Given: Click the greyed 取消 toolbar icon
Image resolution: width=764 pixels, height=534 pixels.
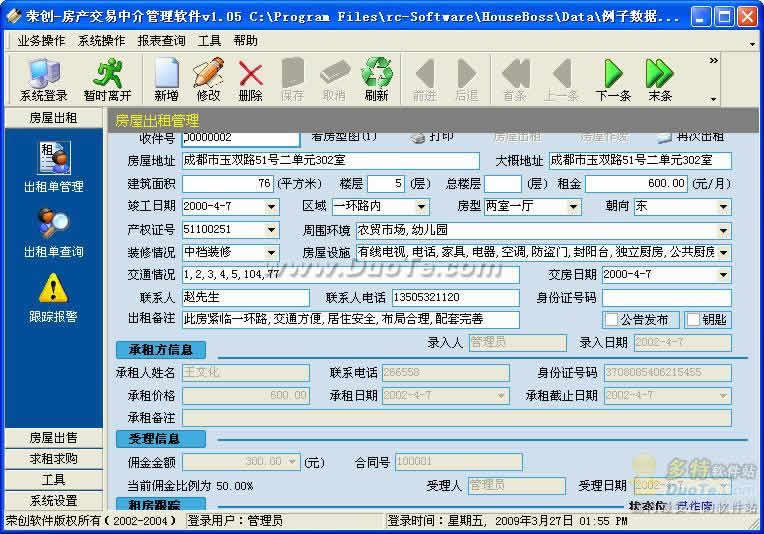Looking at the screenshot, I should [x=334, y=79].
